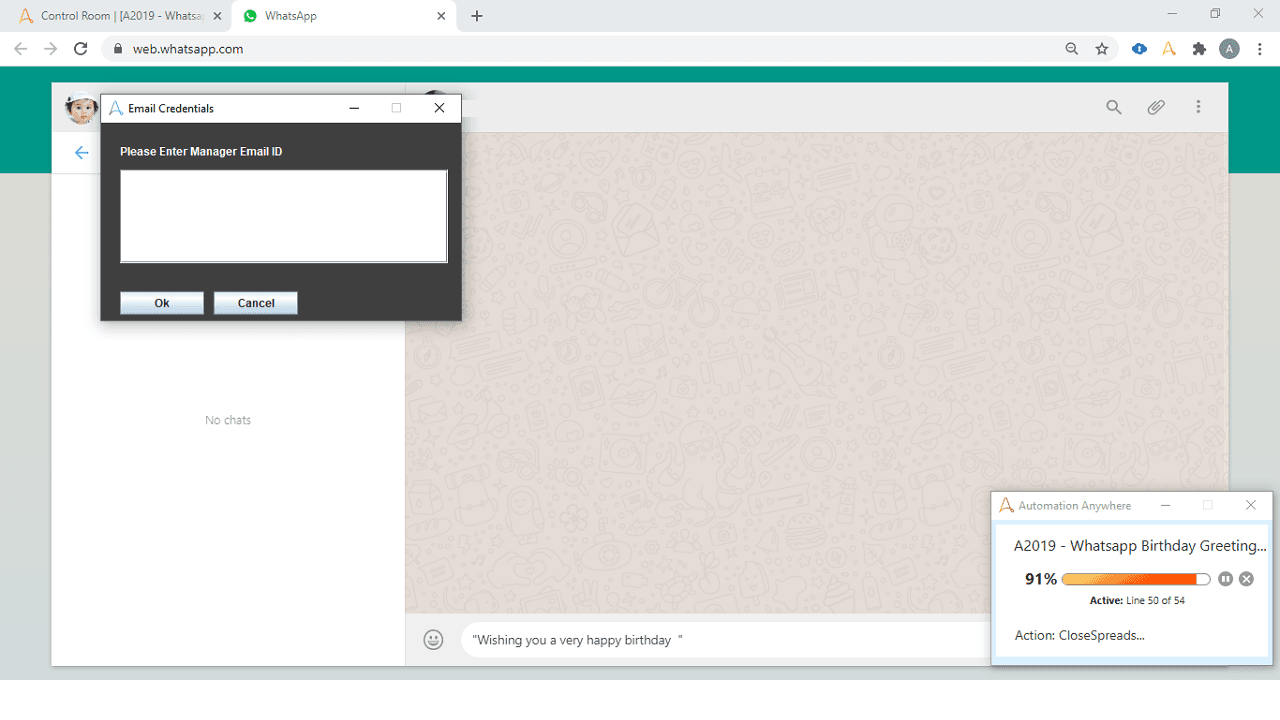Screen dimensions: 1280x720
Task: Open a new browser tab with plus icon
Action: 477,16
